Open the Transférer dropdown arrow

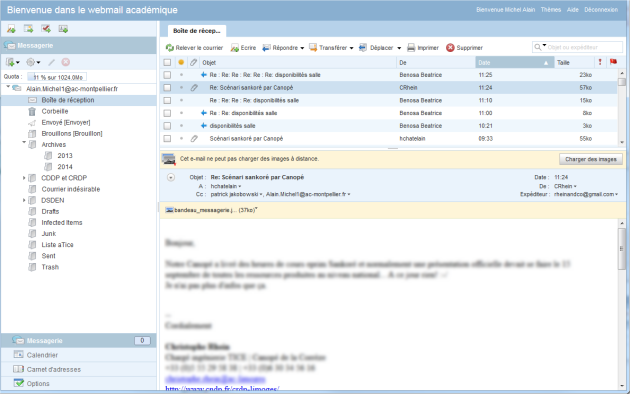tap(352, 48)
